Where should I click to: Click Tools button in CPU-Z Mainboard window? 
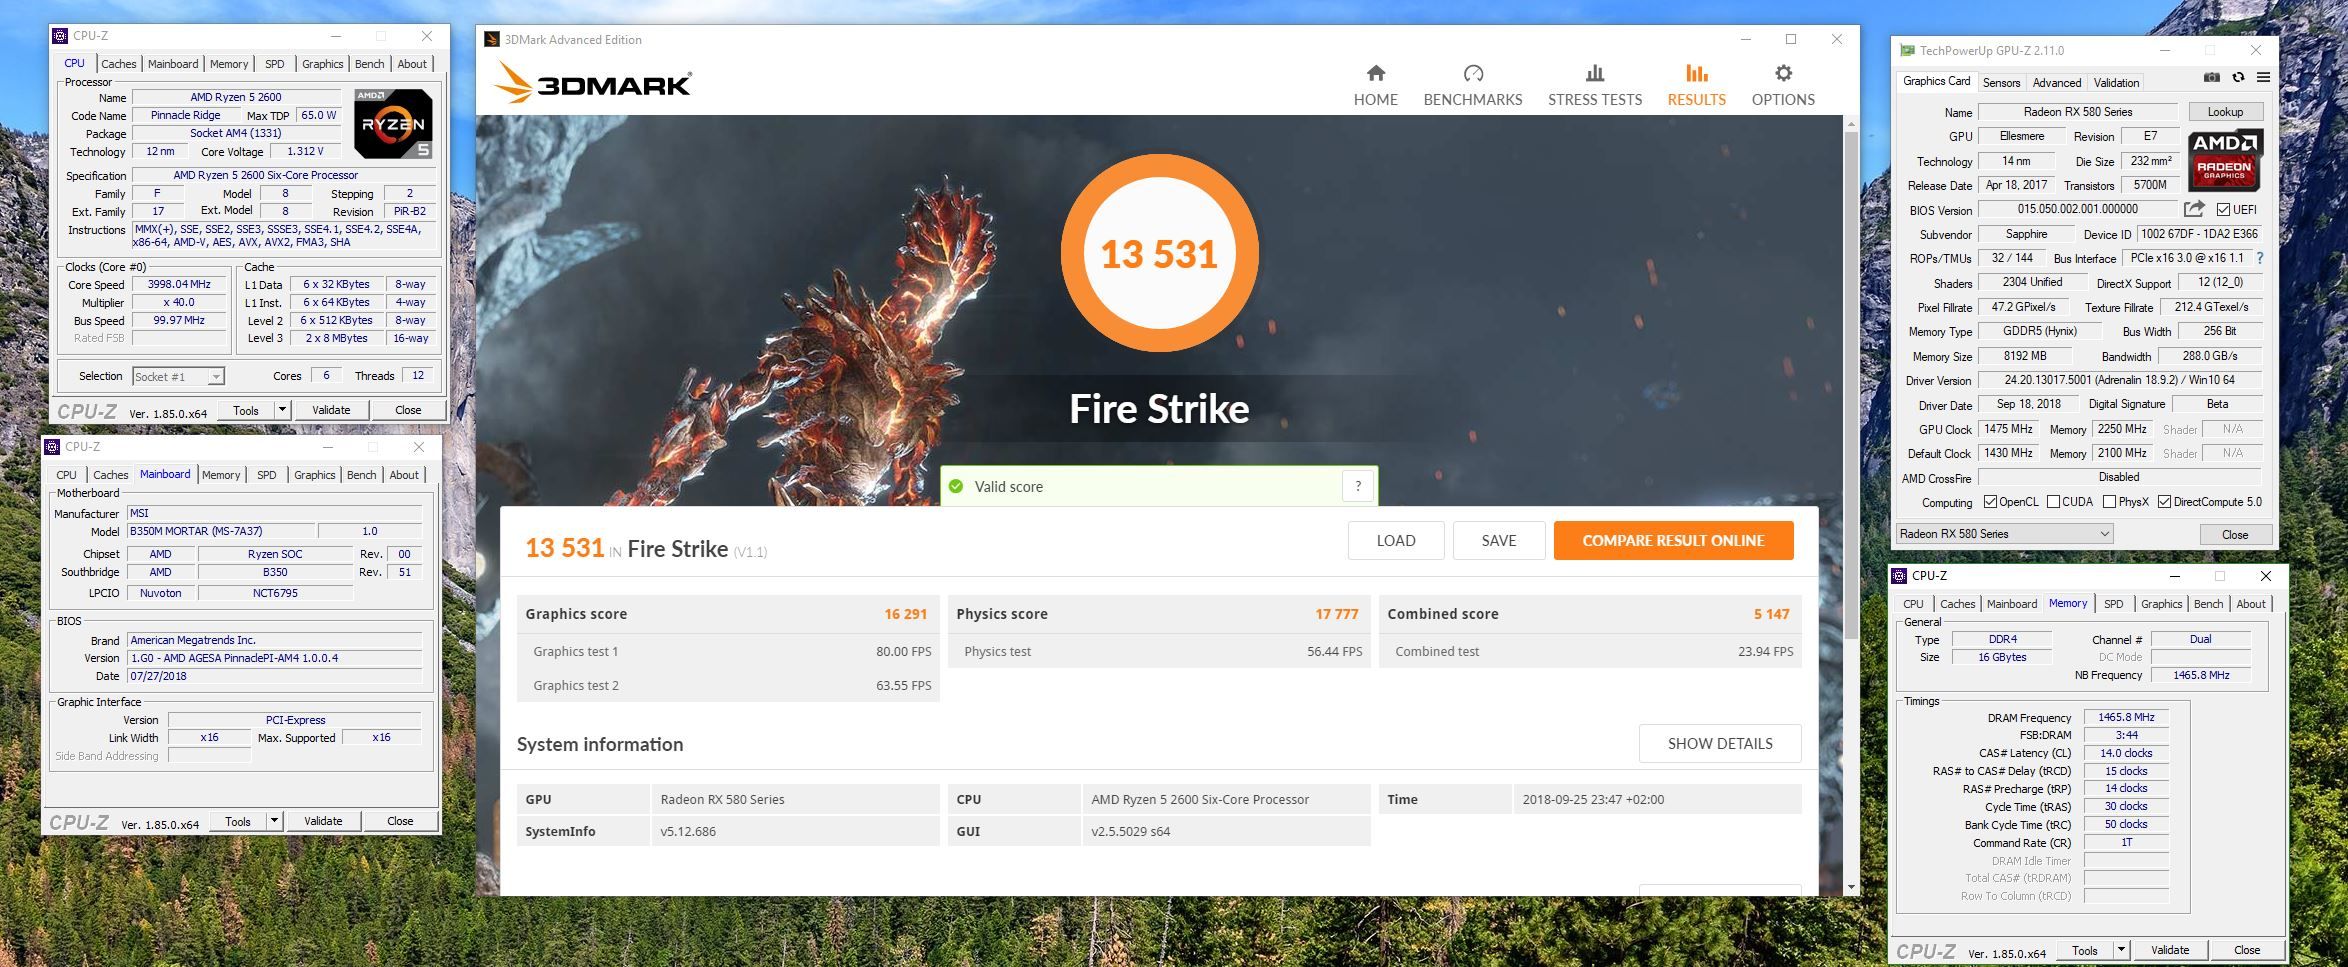tap(238, 821)
